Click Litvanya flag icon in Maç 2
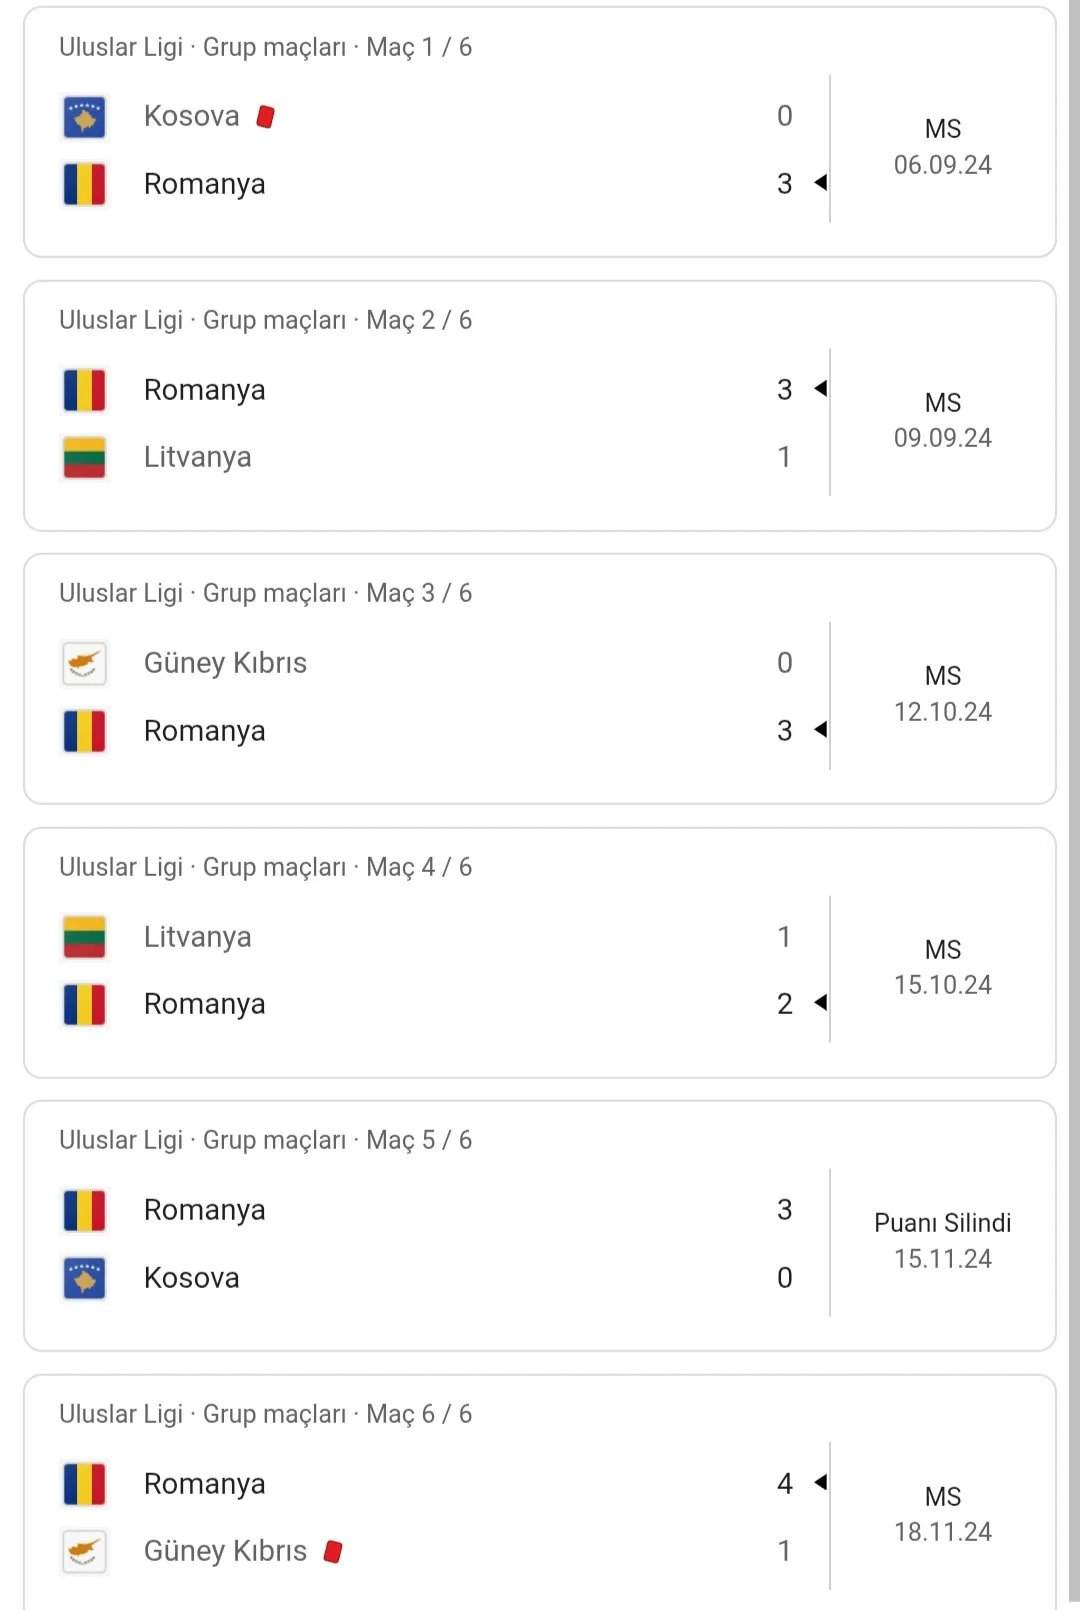This screenshot has width=1080, height=1610. [84, 458]
